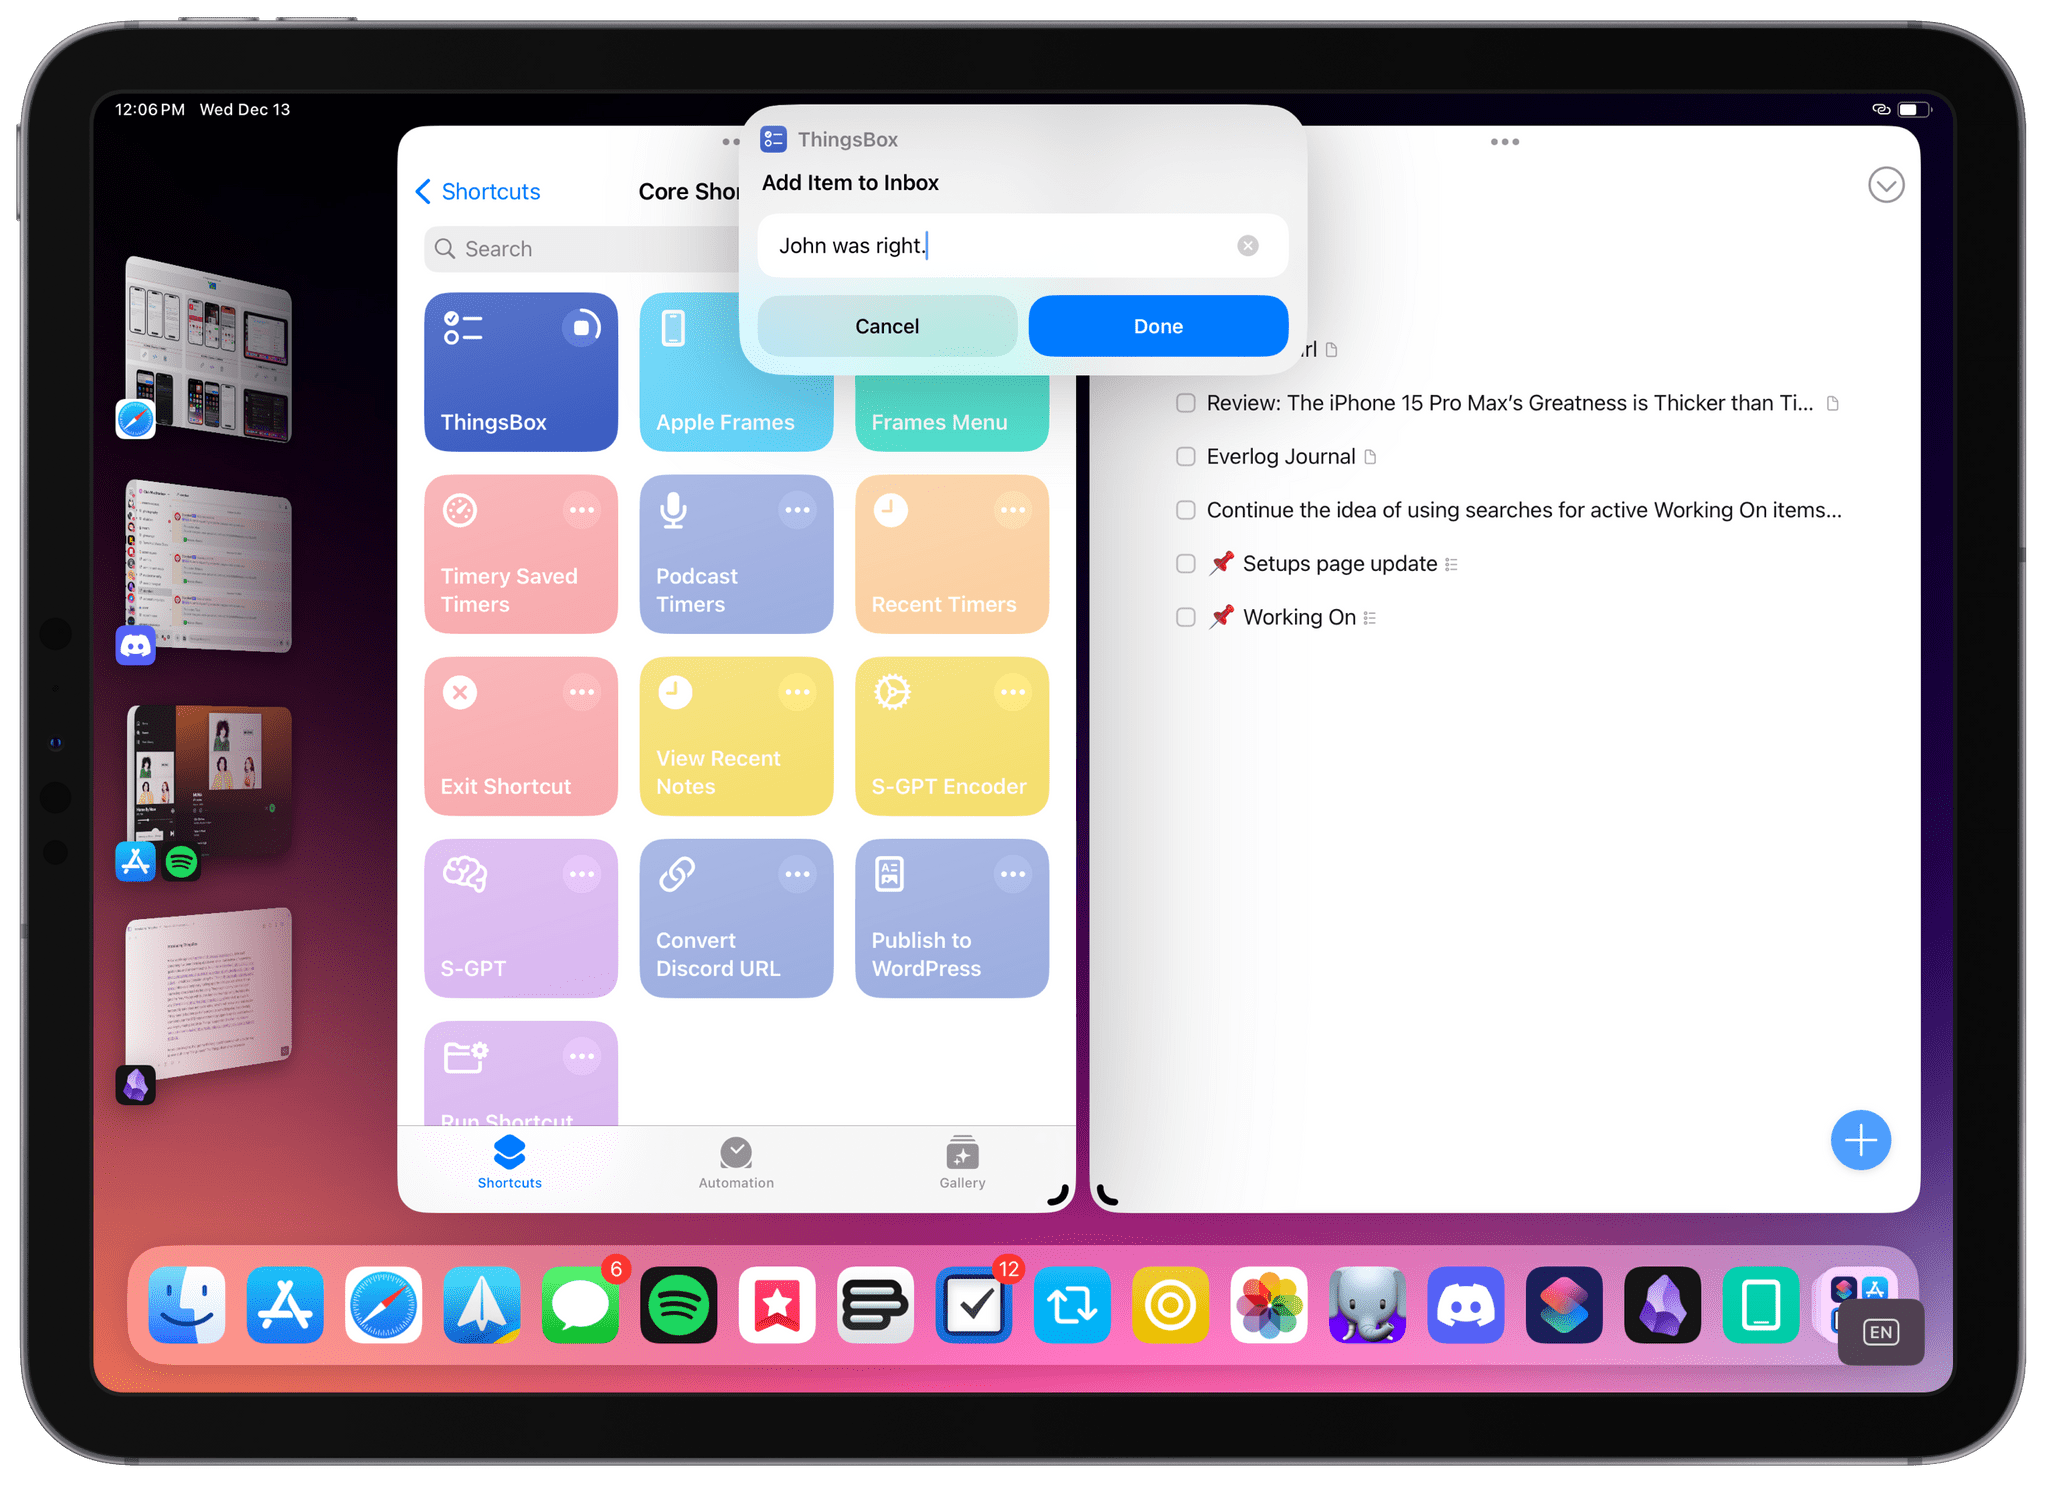Toggle checkbox for Setups page update task
The image size is (2048, 1486).
1183,564
